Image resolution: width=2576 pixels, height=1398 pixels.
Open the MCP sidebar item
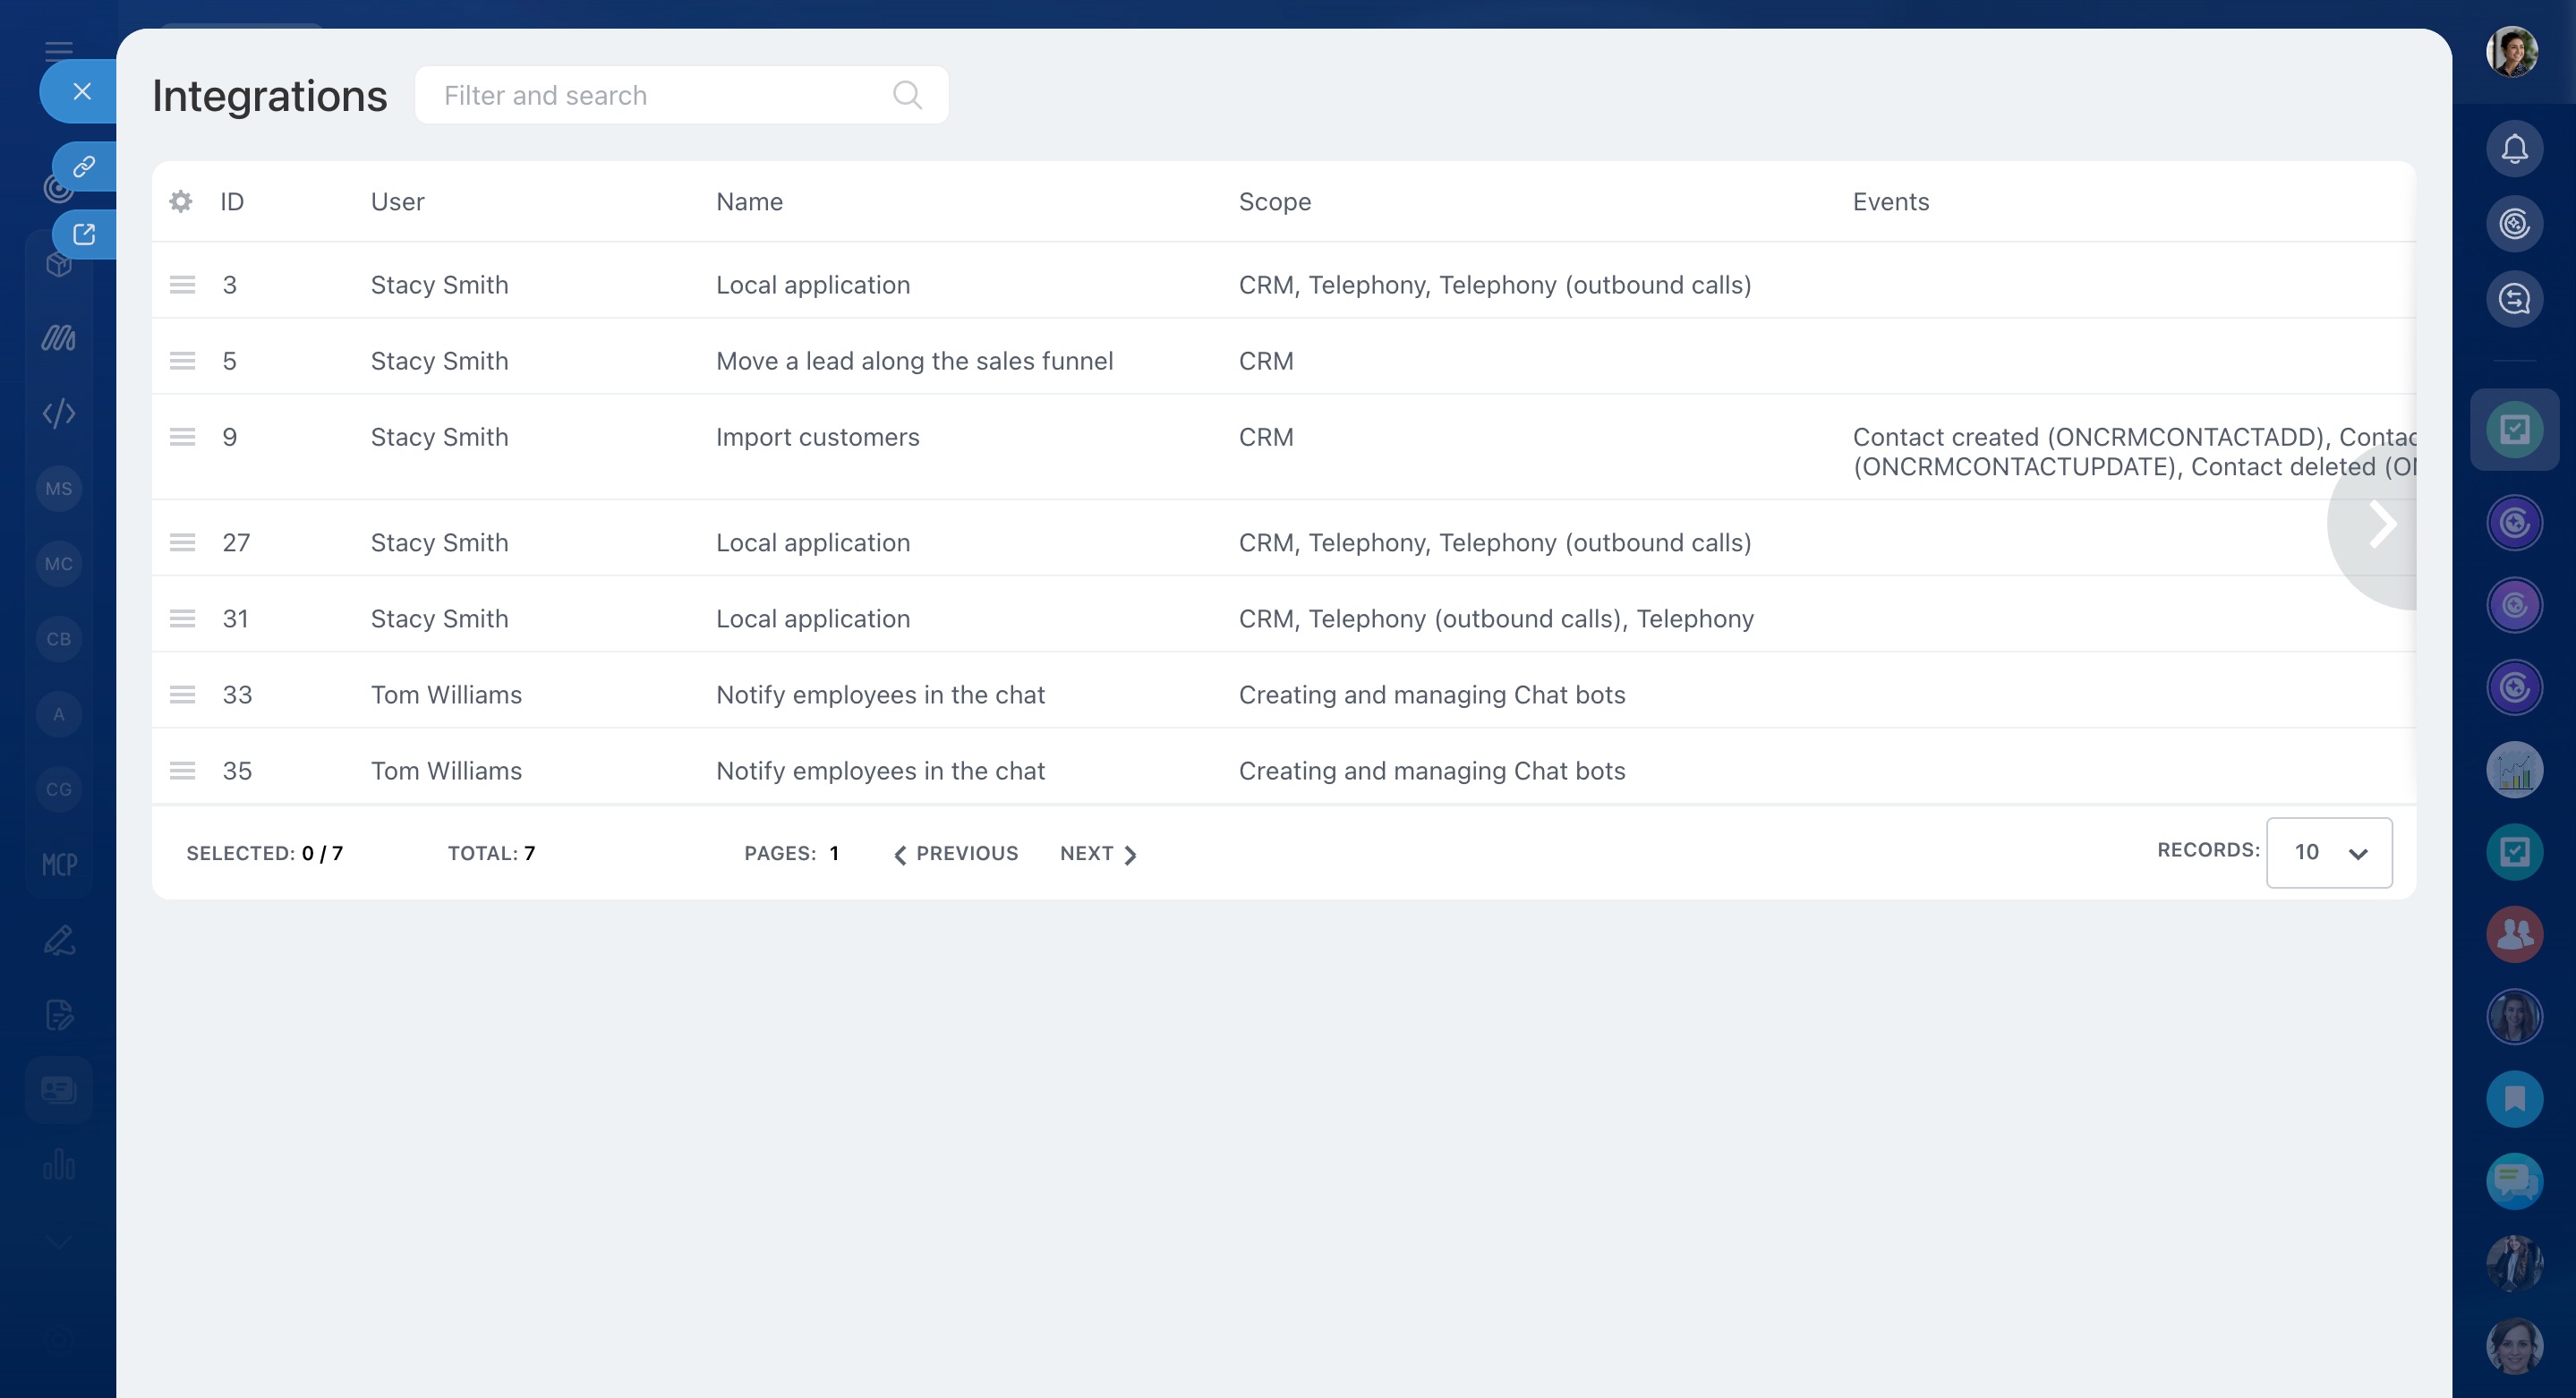click(59, 864)
